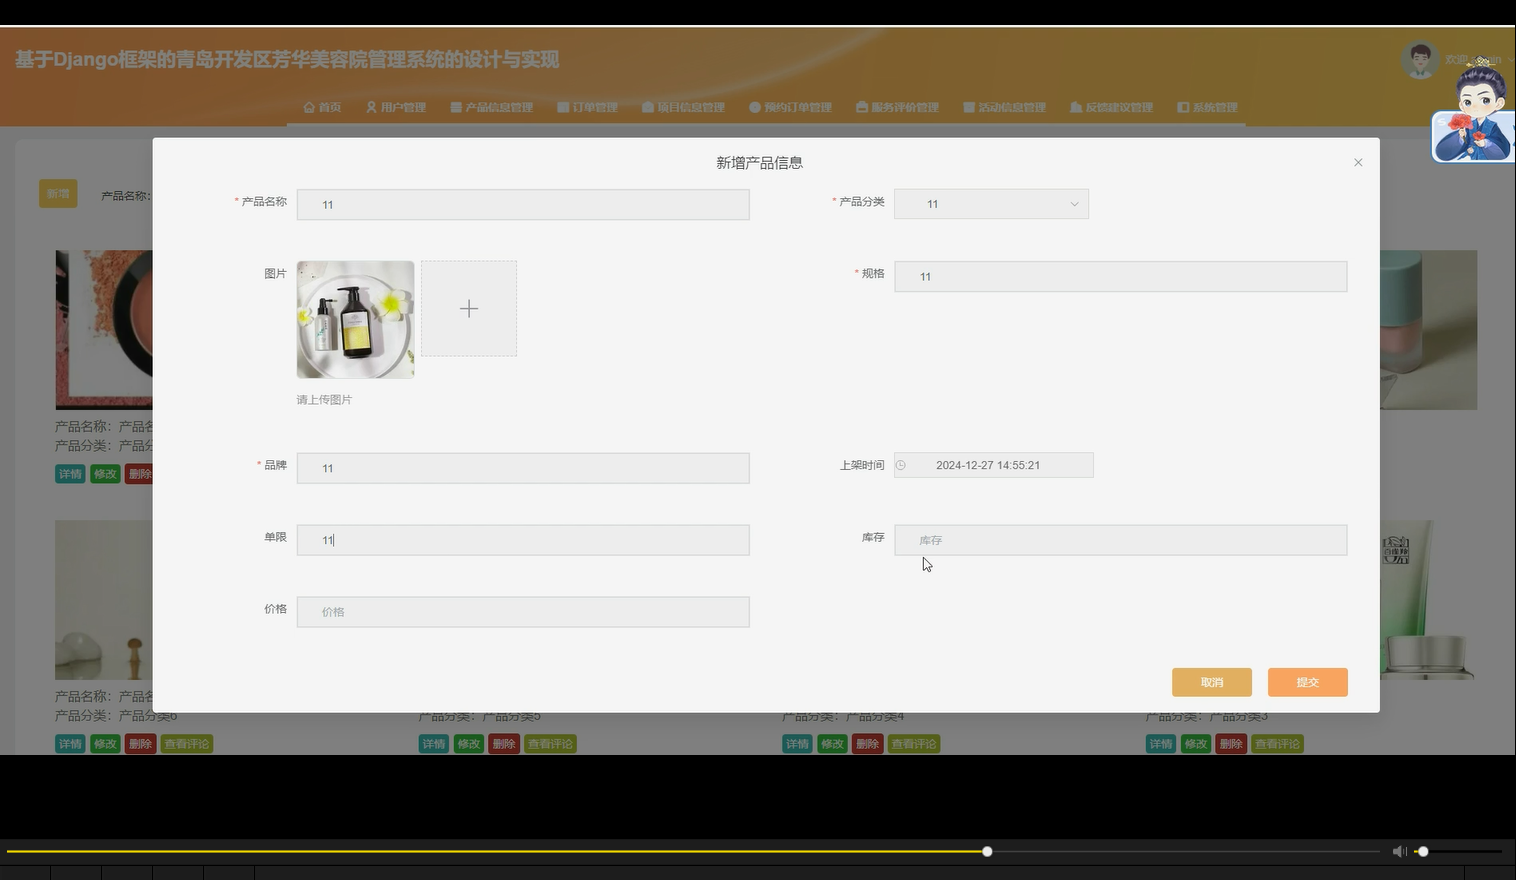Open the 服务评价管理 menu

(897, 107)
